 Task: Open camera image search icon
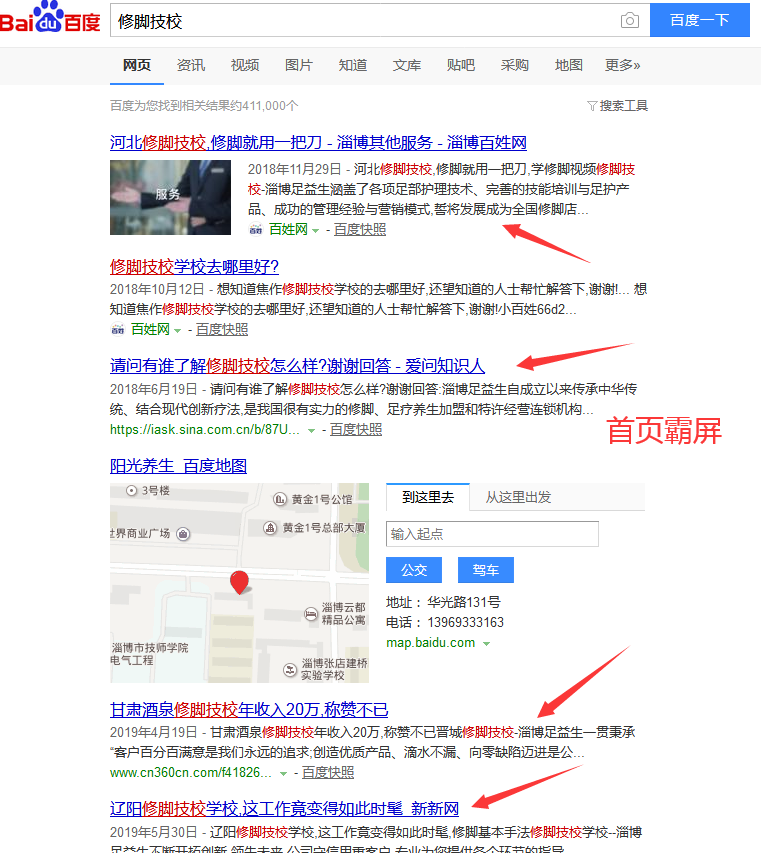pyautogui.click(x=629, y=21)
